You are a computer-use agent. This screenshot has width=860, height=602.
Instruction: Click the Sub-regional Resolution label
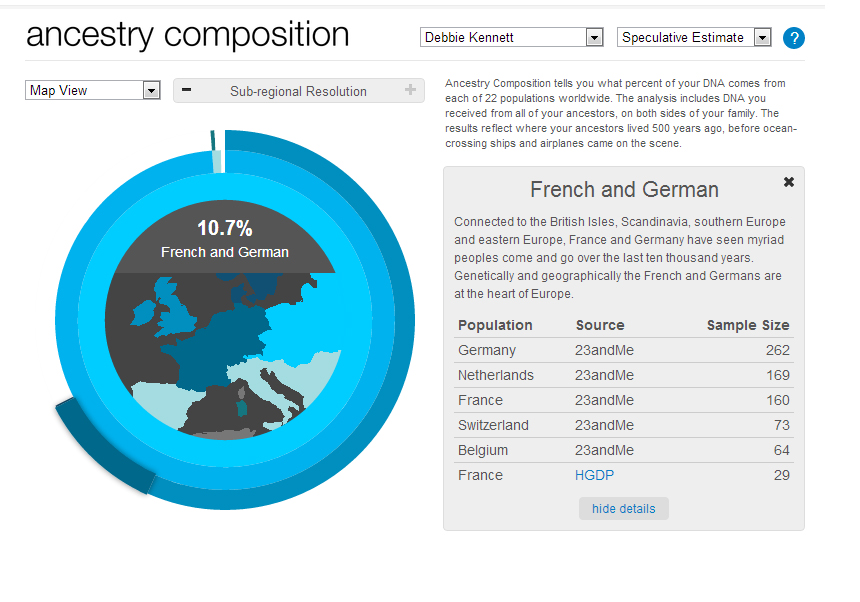click(x=298, y=91)
